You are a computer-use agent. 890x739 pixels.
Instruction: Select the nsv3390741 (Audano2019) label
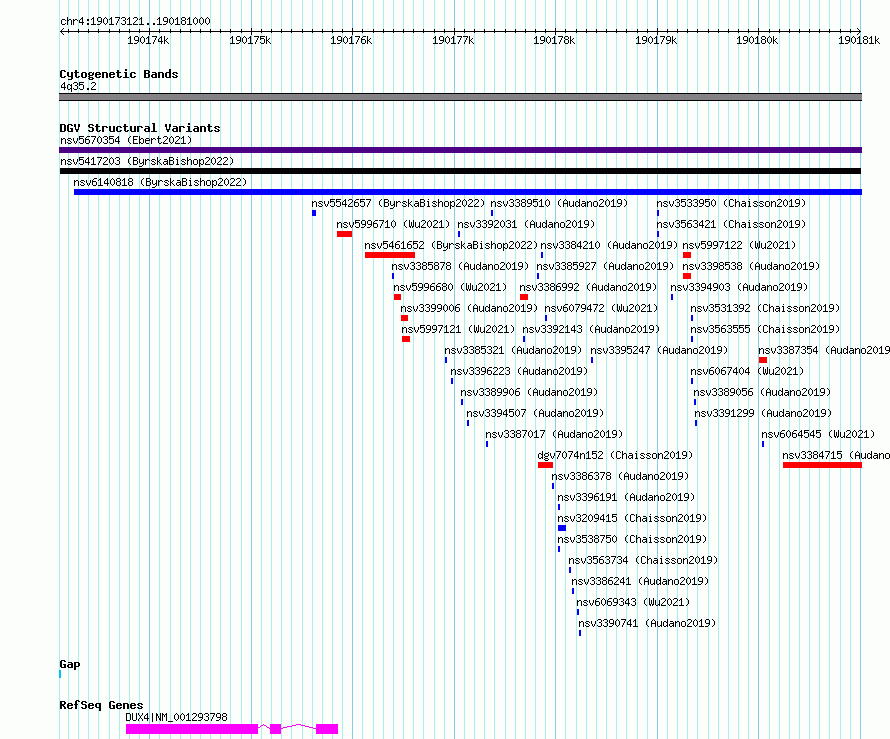[x=647, y=623]
